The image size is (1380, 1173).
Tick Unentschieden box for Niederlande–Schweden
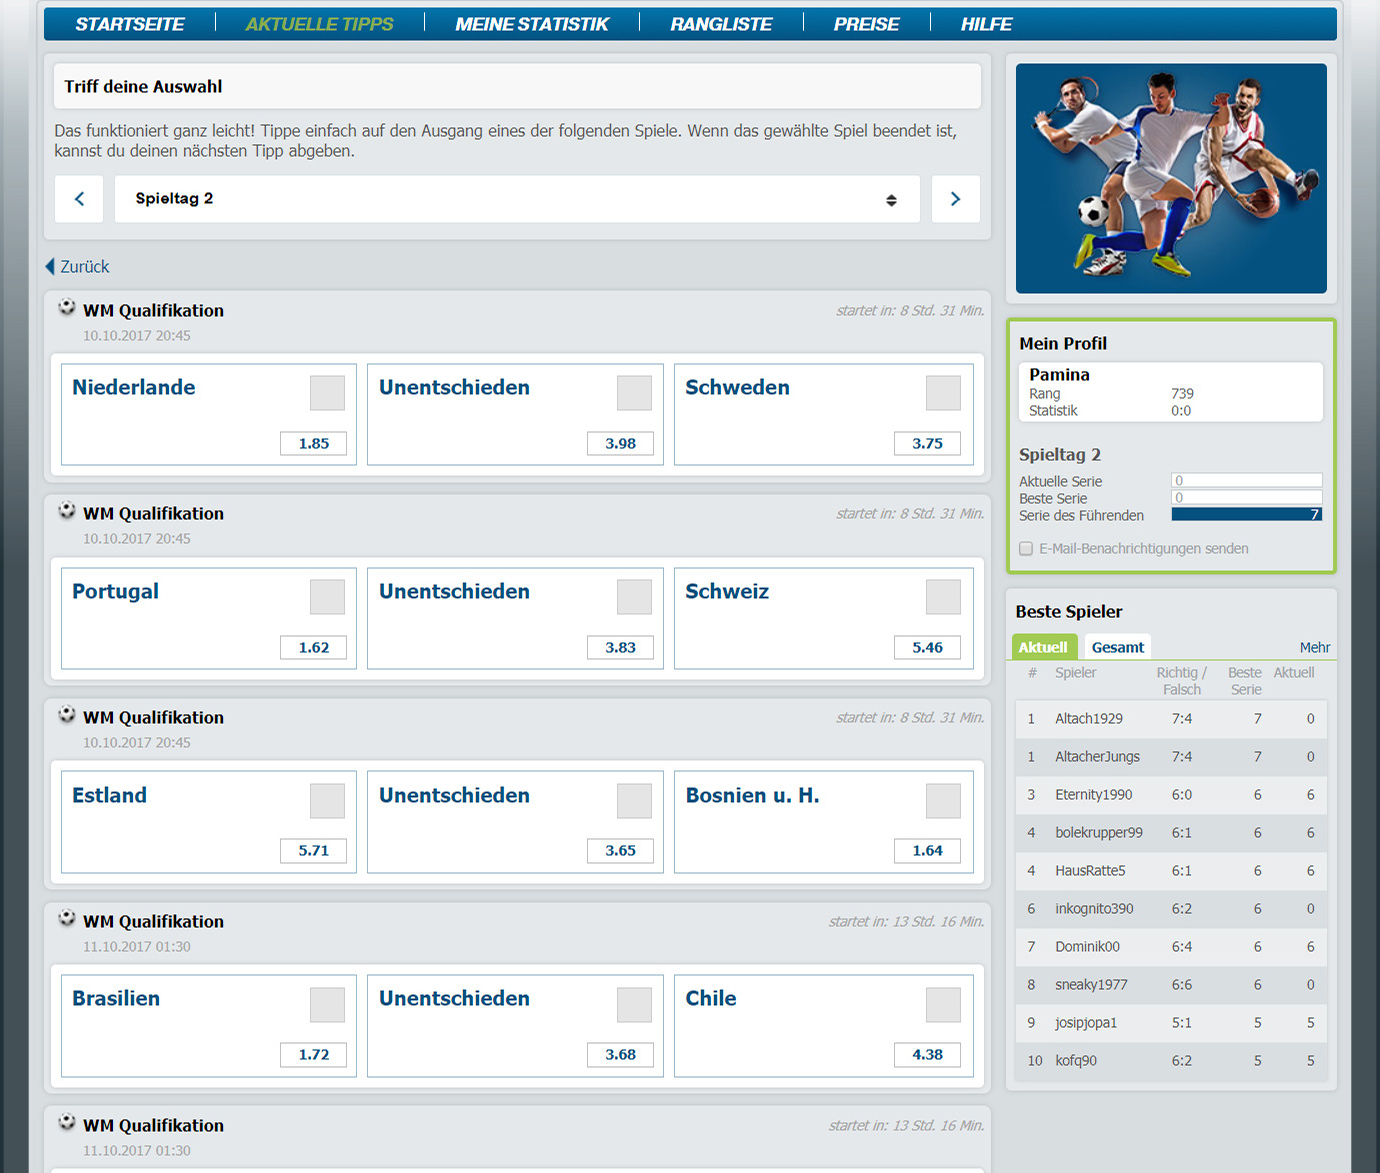point(634,393)
